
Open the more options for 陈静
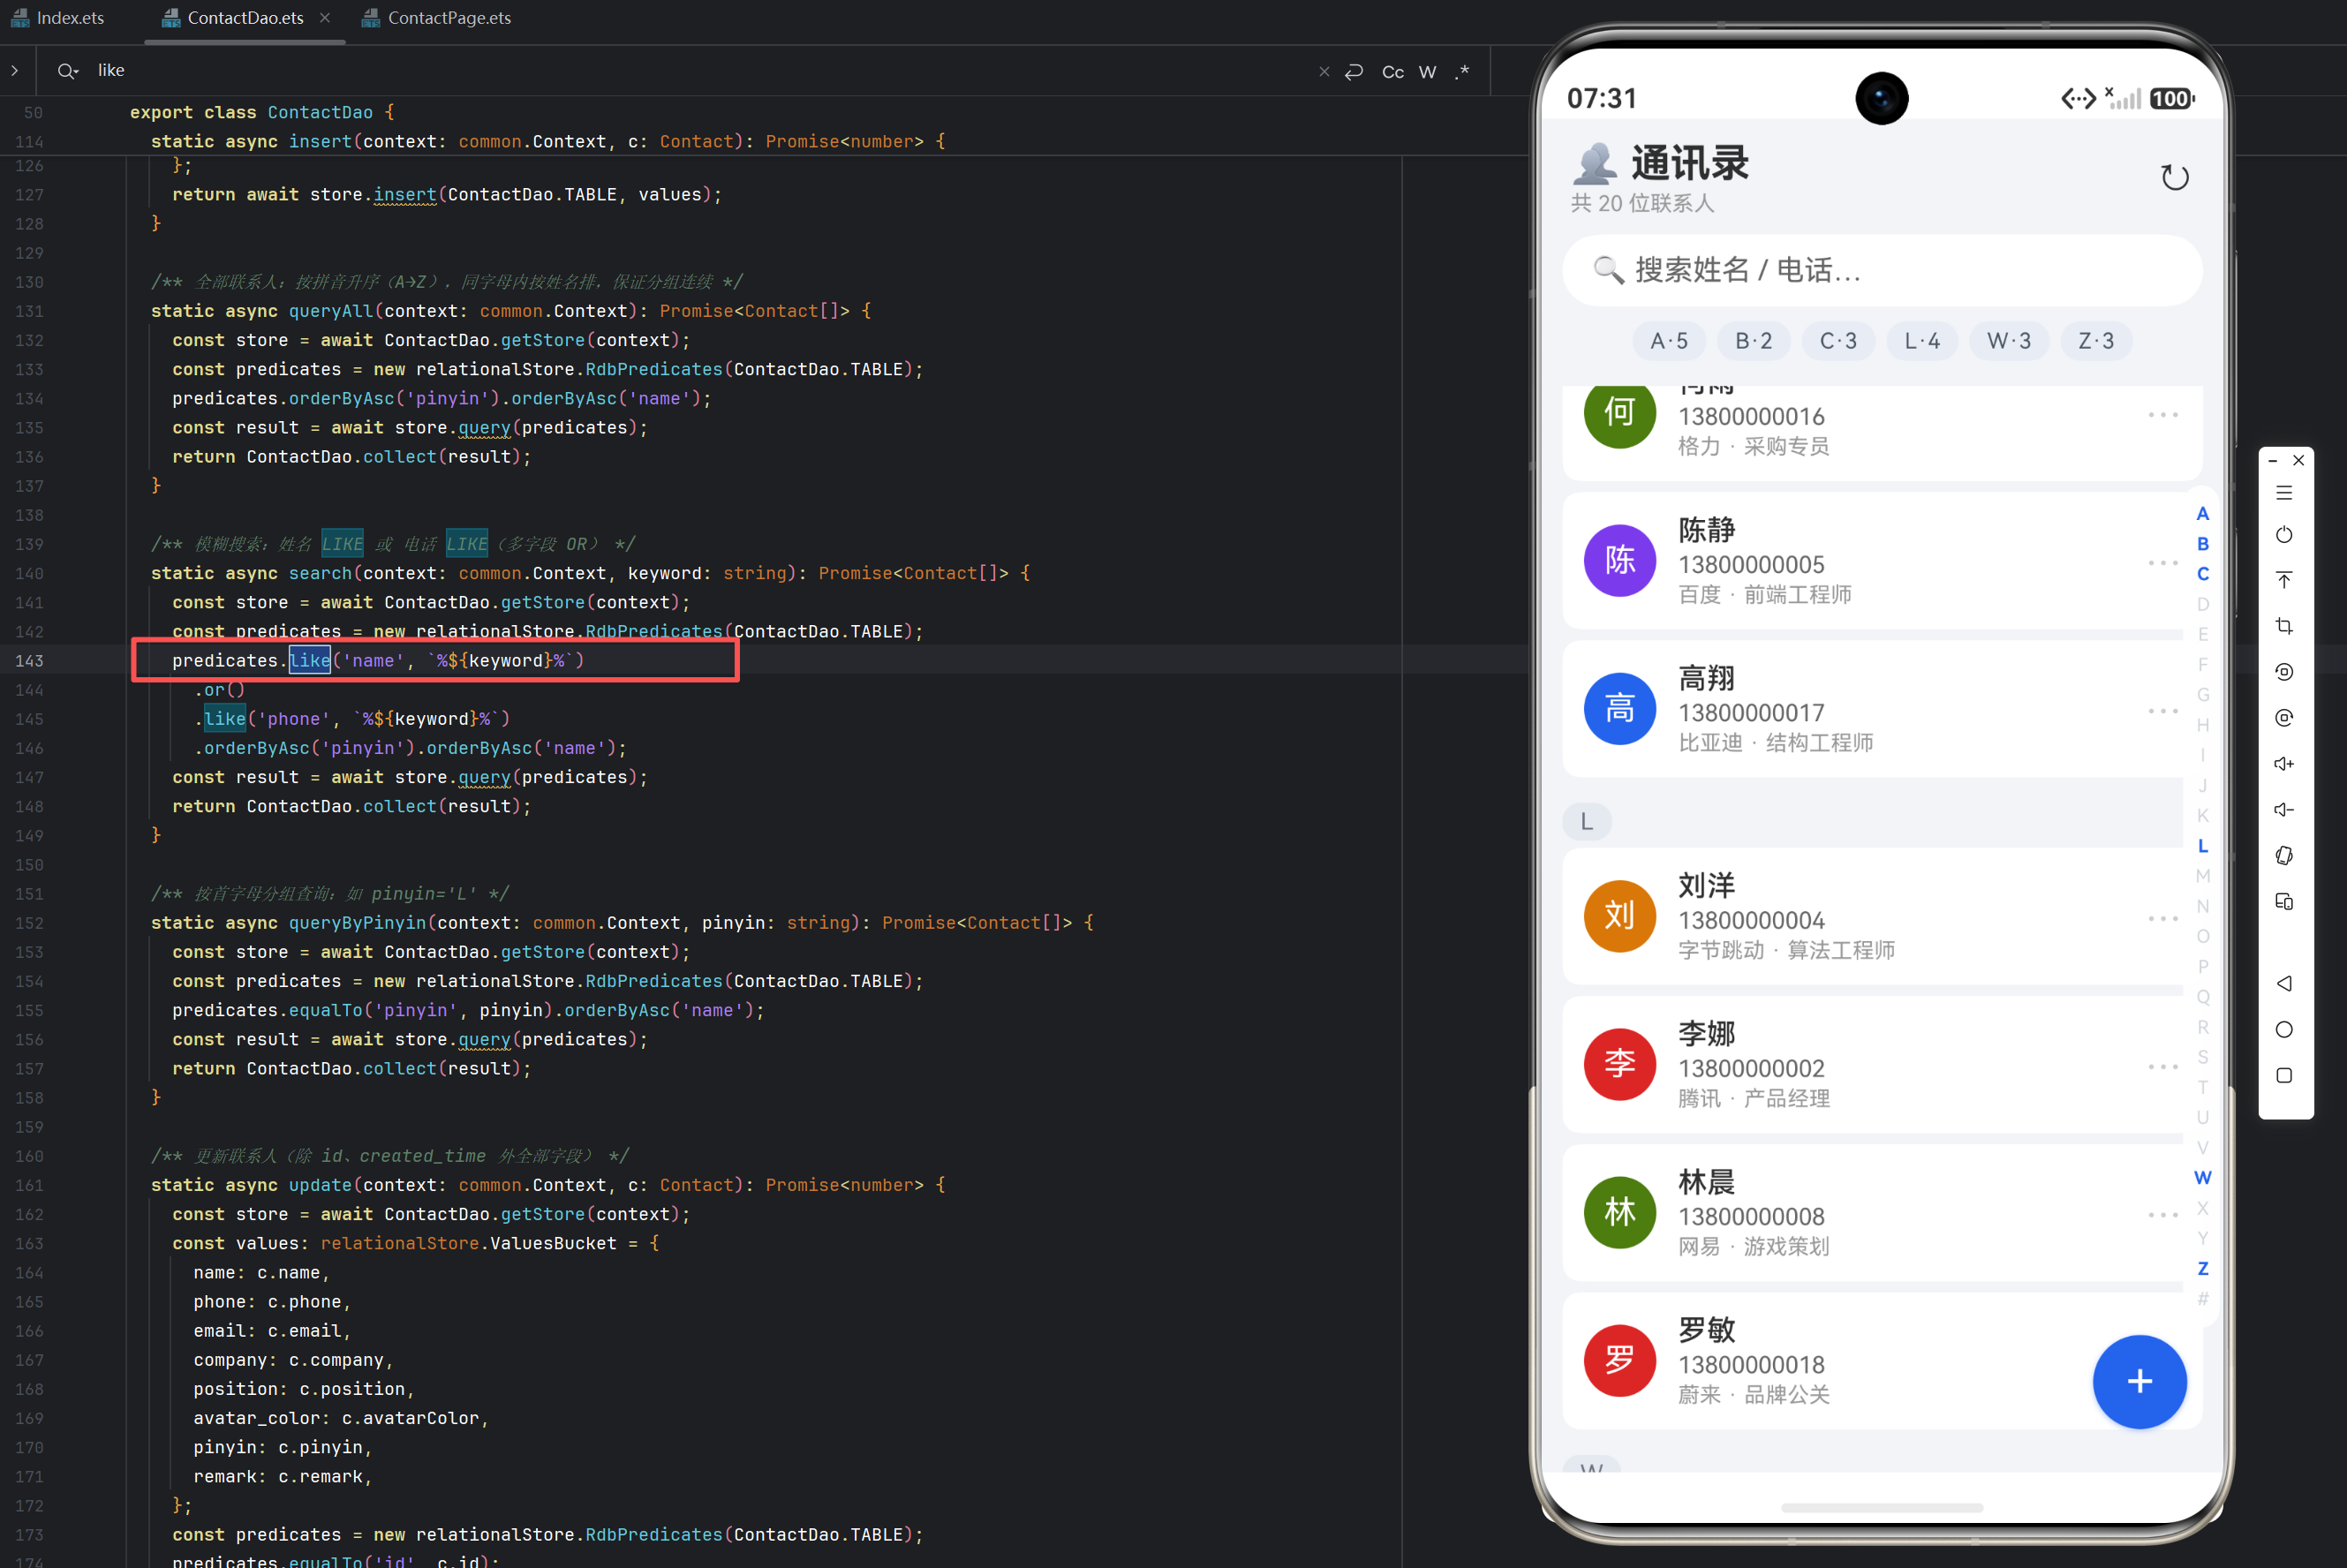click(2163, 563)
